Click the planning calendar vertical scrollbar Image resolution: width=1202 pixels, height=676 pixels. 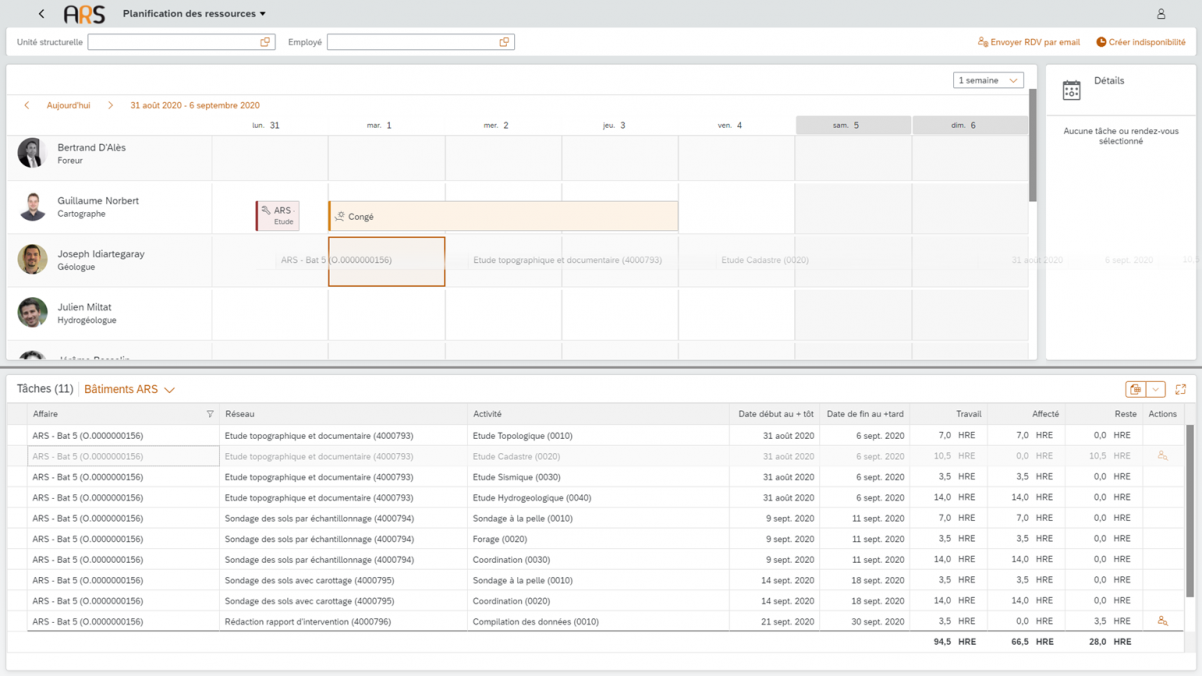click(x=1032, y=145)
